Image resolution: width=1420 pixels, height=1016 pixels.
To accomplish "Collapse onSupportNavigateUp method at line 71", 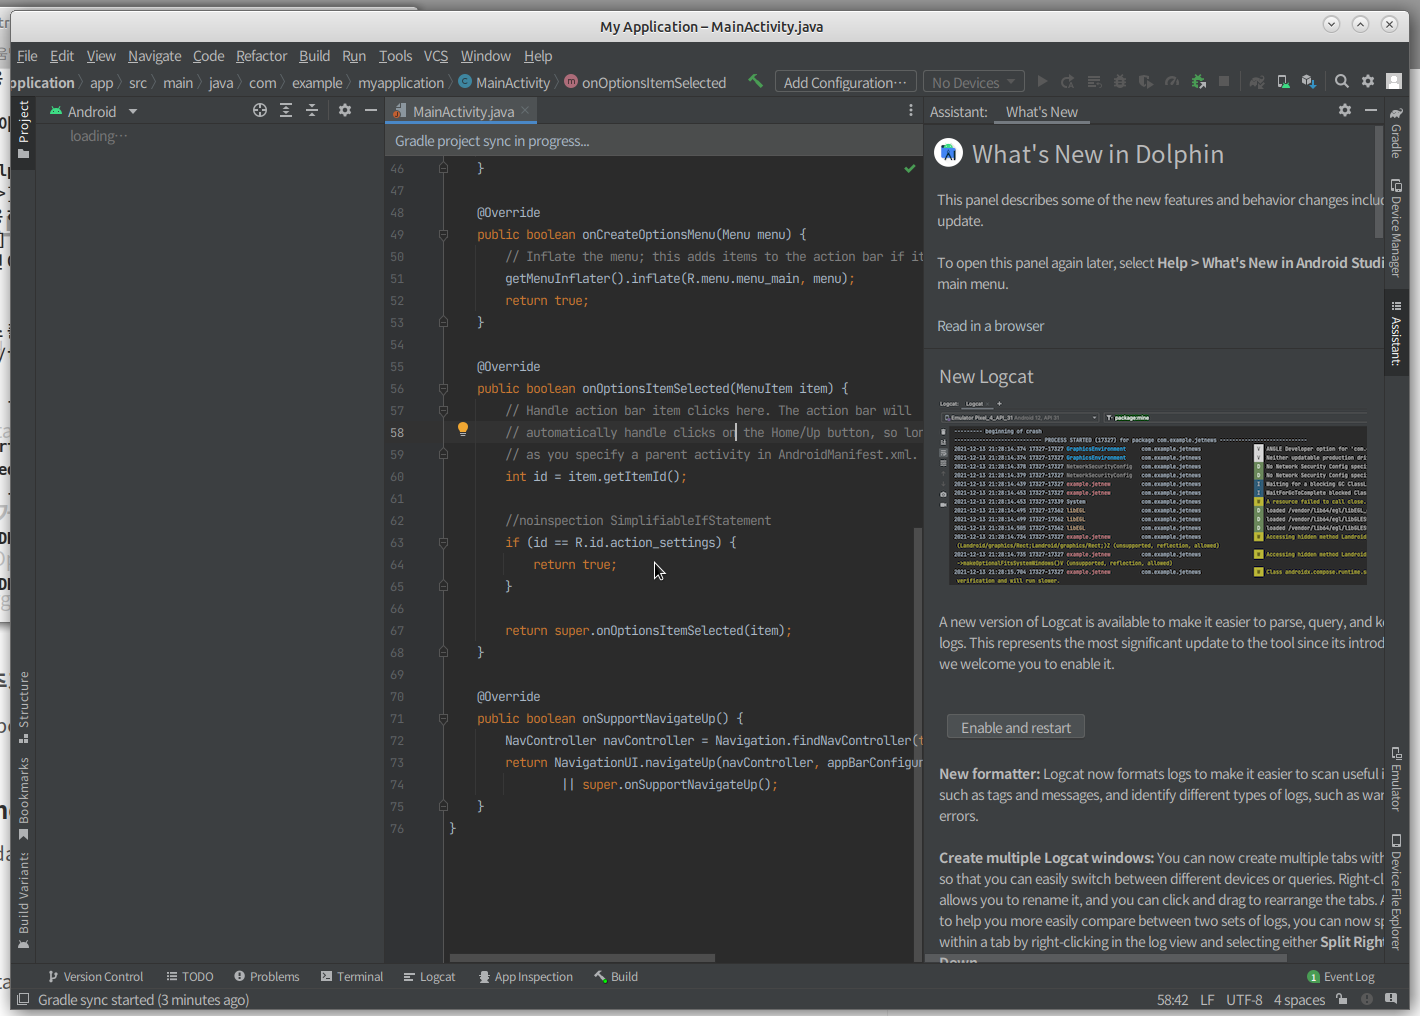I will click(x=443, y=719).
